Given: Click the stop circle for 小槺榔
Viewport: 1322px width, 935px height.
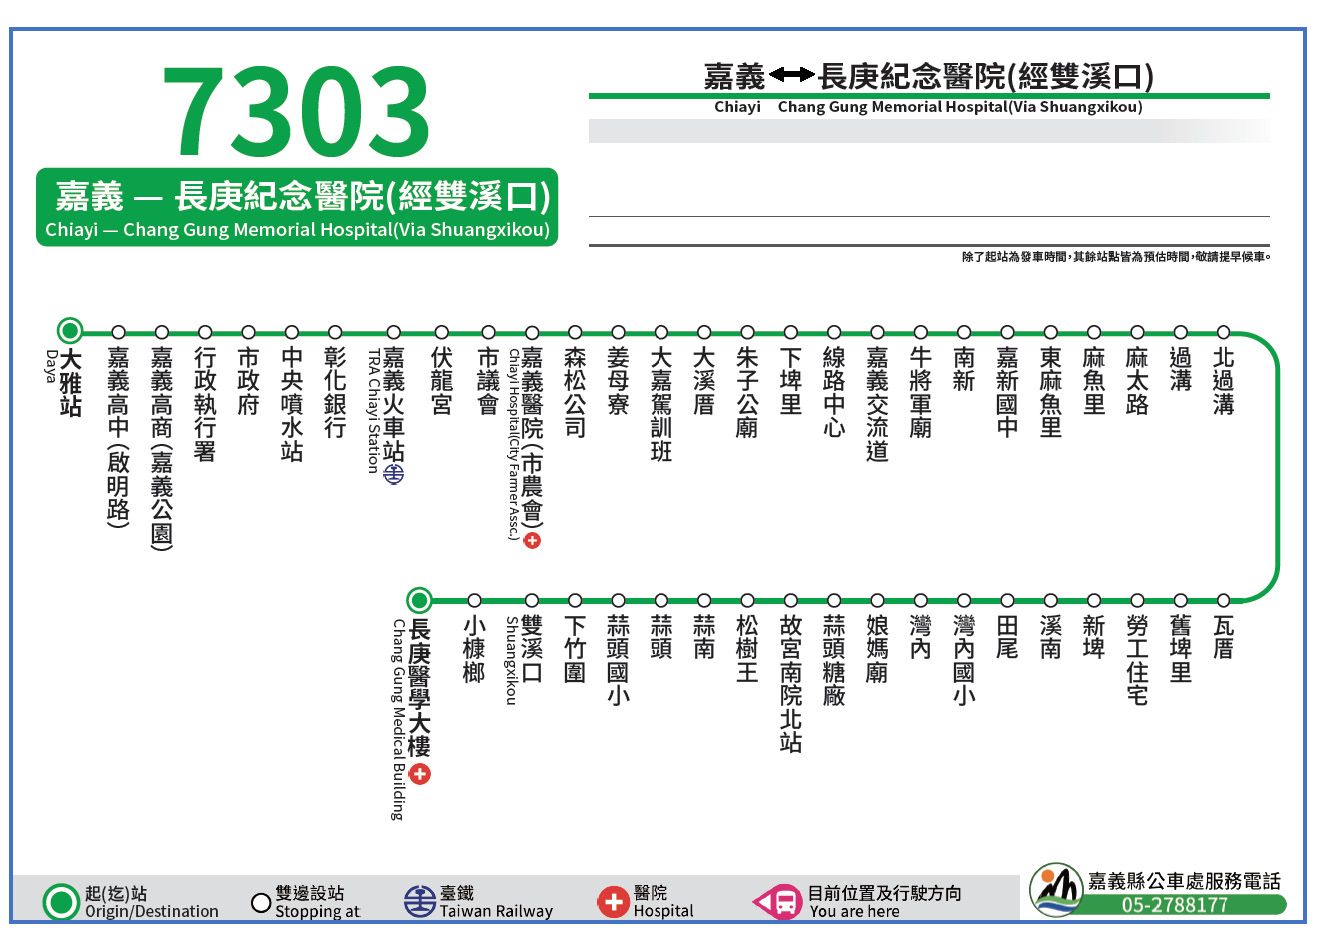Looking at the screenshot, I should pos(474,600).
